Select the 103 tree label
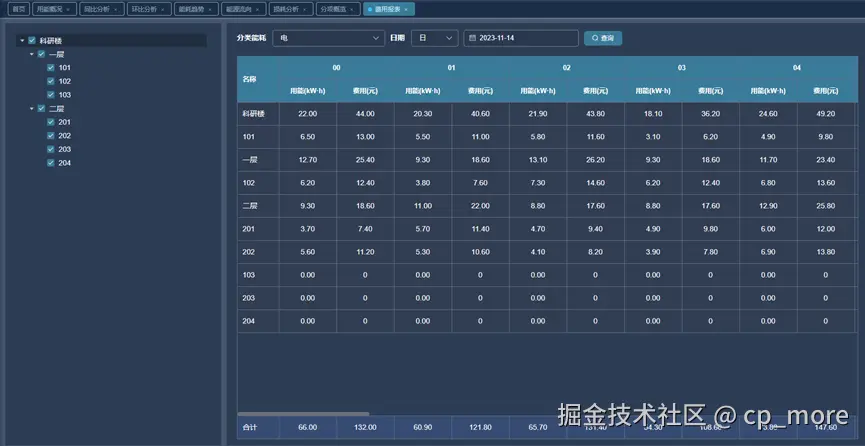The image size is (865, 446). 65,95
